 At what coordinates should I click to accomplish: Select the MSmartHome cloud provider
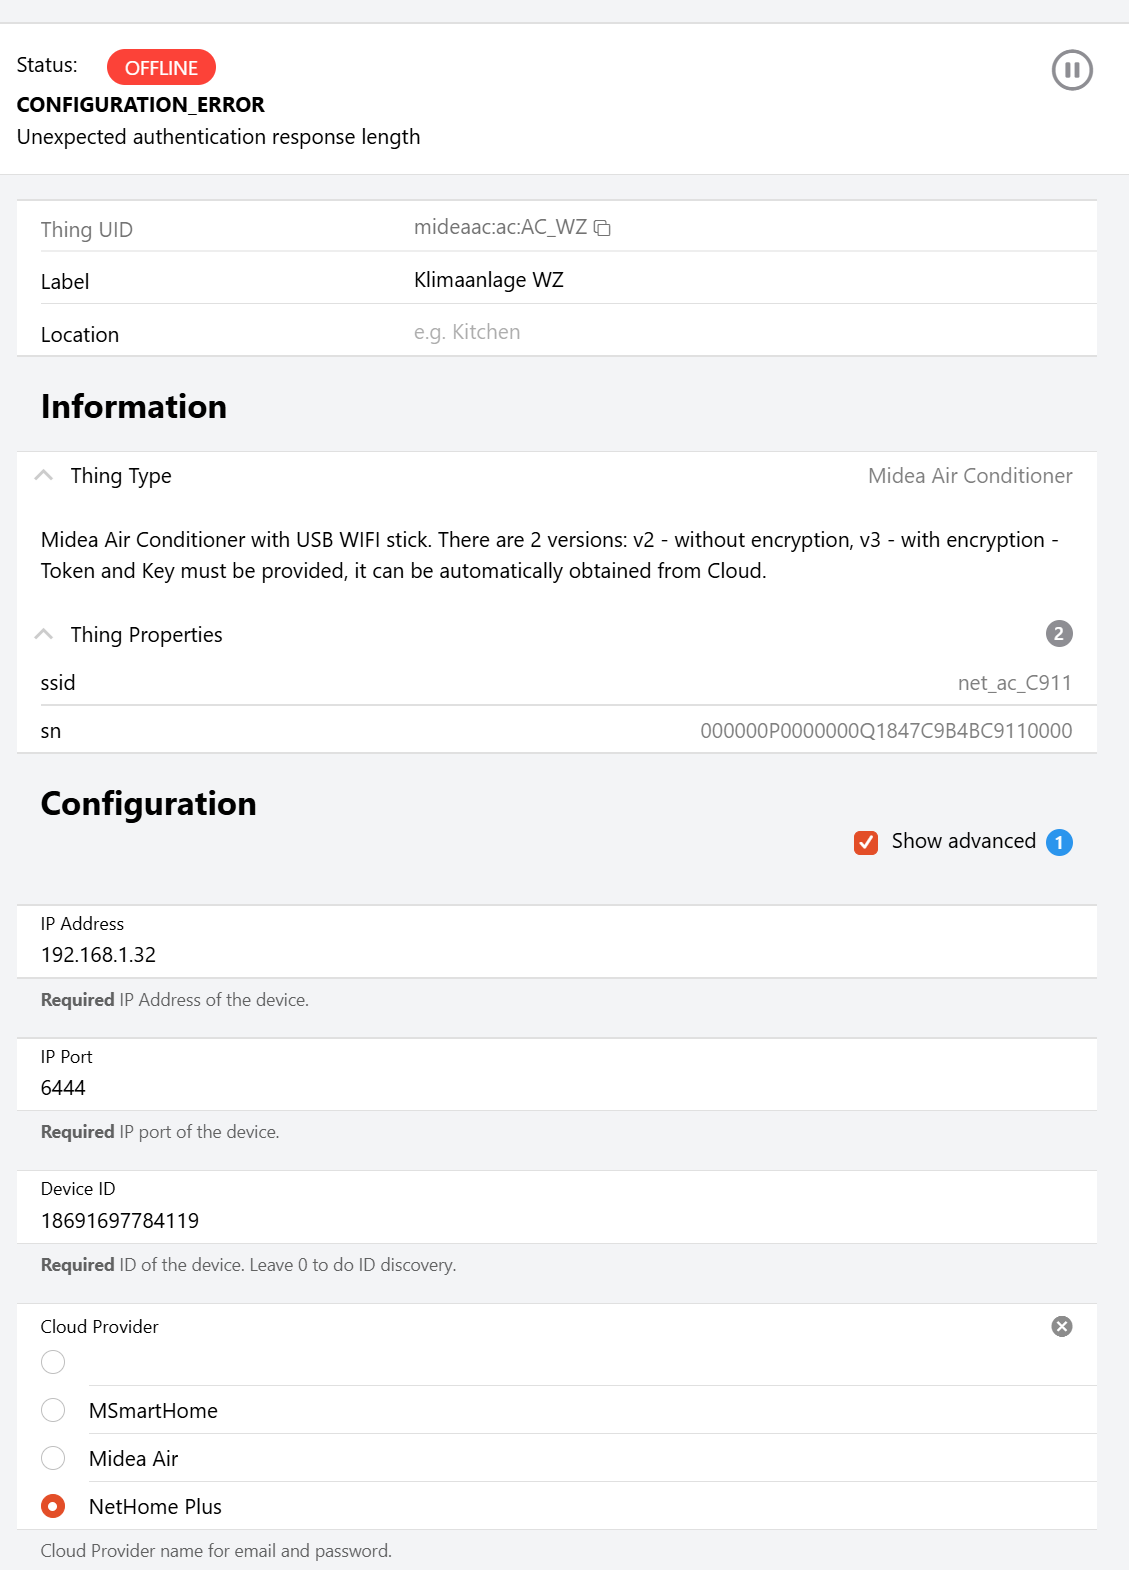53,1410
